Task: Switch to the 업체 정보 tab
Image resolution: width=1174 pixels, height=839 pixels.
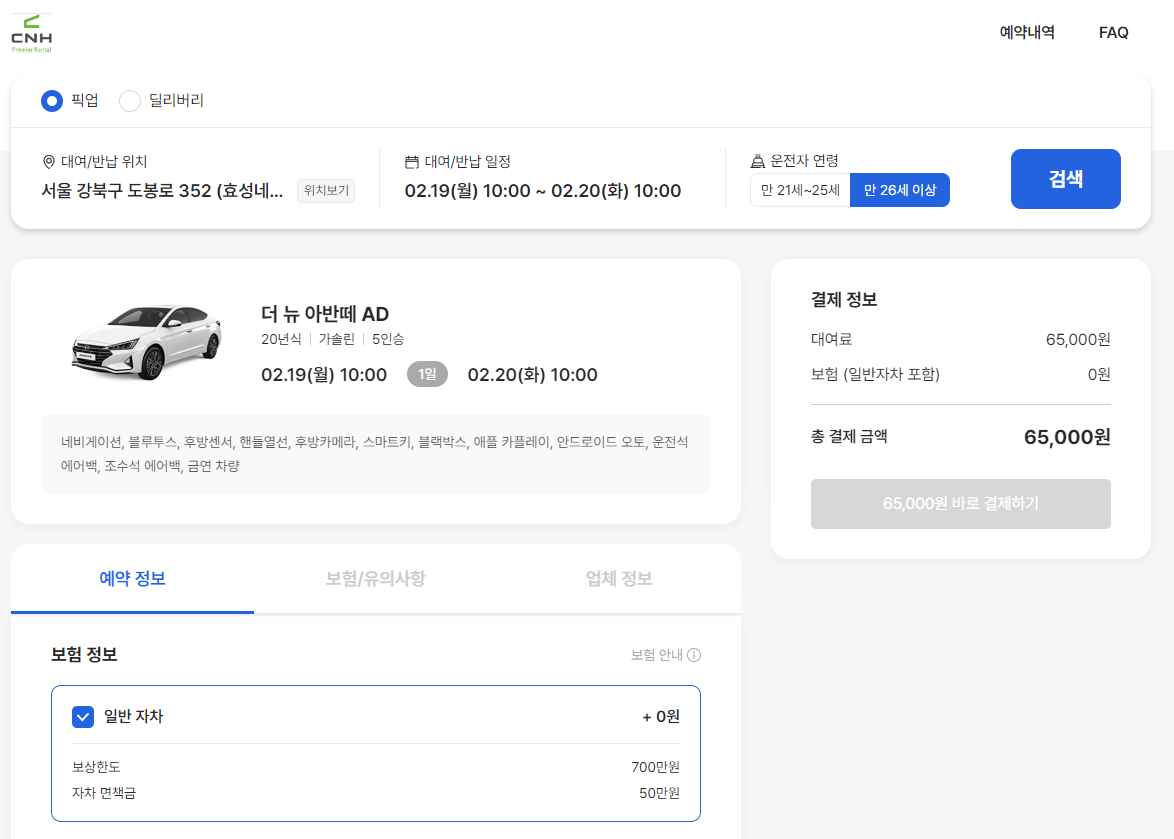Action: point(619,579)
